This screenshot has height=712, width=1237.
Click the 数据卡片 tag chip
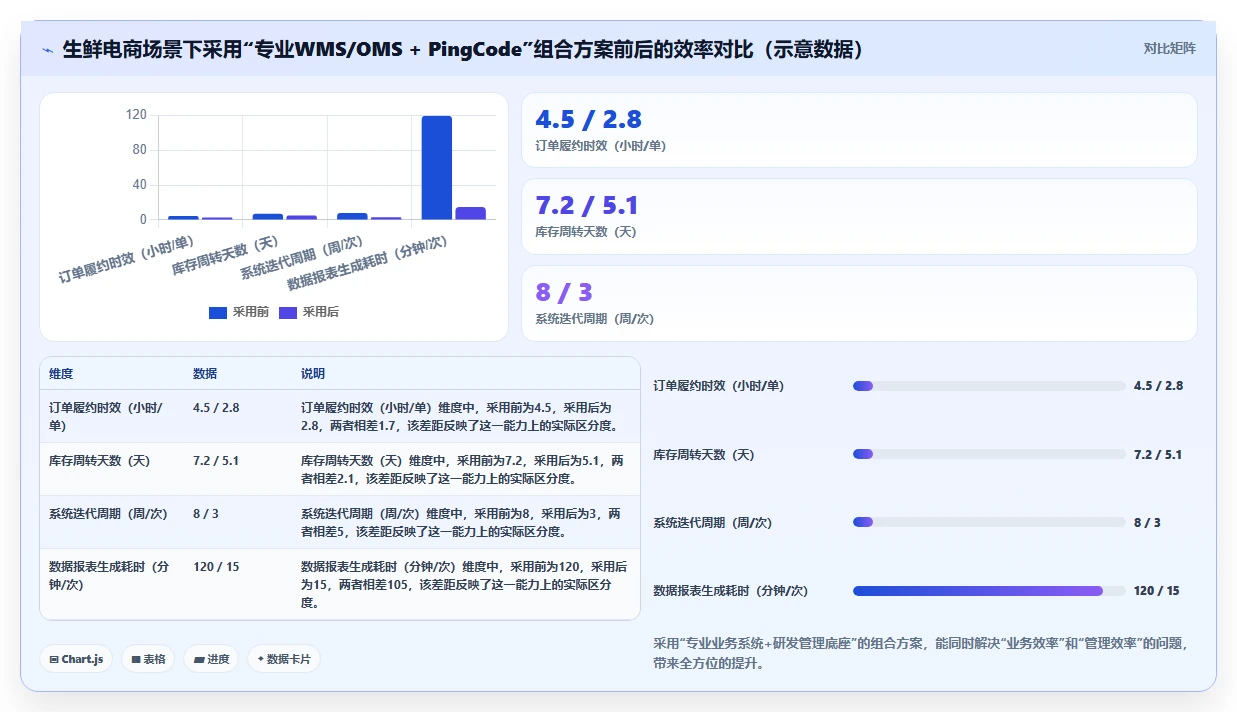284,659
